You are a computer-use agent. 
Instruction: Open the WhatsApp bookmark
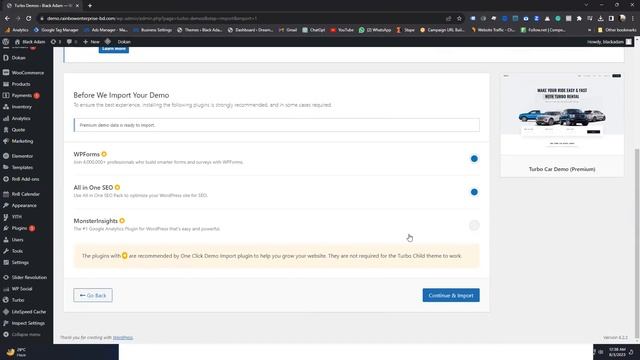point(375,30)
